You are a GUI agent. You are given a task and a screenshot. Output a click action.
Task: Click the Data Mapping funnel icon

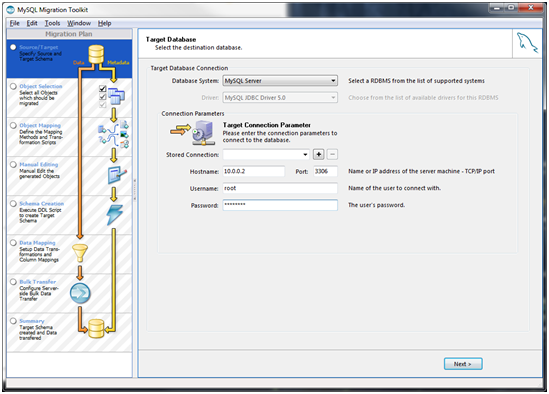tap(80, 253)
